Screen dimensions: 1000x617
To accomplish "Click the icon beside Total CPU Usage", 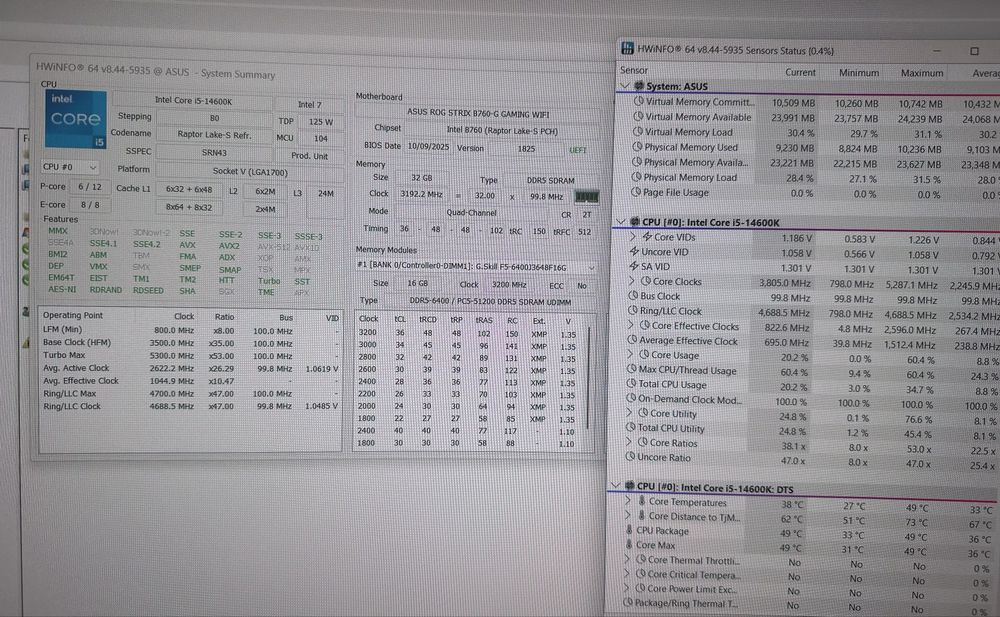I will pyautogui.click(x=631, y=383).
